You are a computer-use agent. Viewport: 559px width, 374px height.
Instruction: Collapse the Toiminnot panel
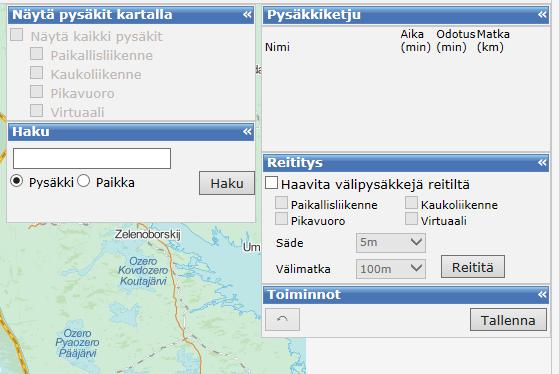coord(542,294)
